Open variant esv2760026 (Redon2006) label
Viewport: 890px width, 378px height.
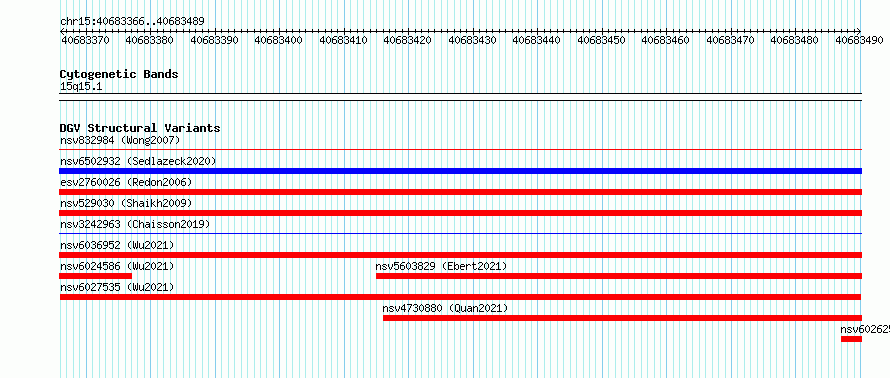pyautogui.click(x=126, y=182)
